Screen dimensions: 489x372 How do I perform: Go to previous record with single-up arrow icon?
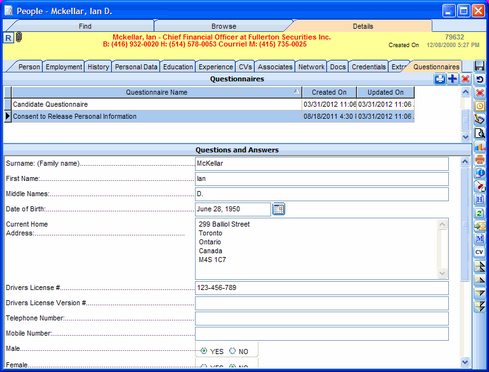(480, 280)
